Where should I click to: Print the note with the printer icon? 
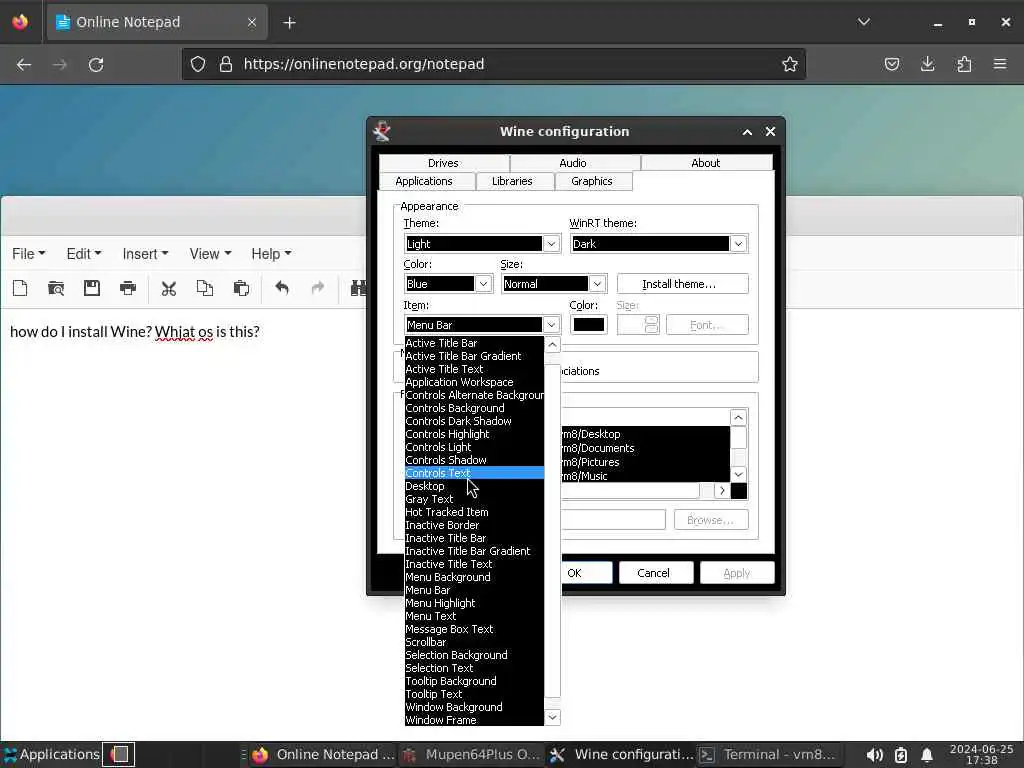128,288
